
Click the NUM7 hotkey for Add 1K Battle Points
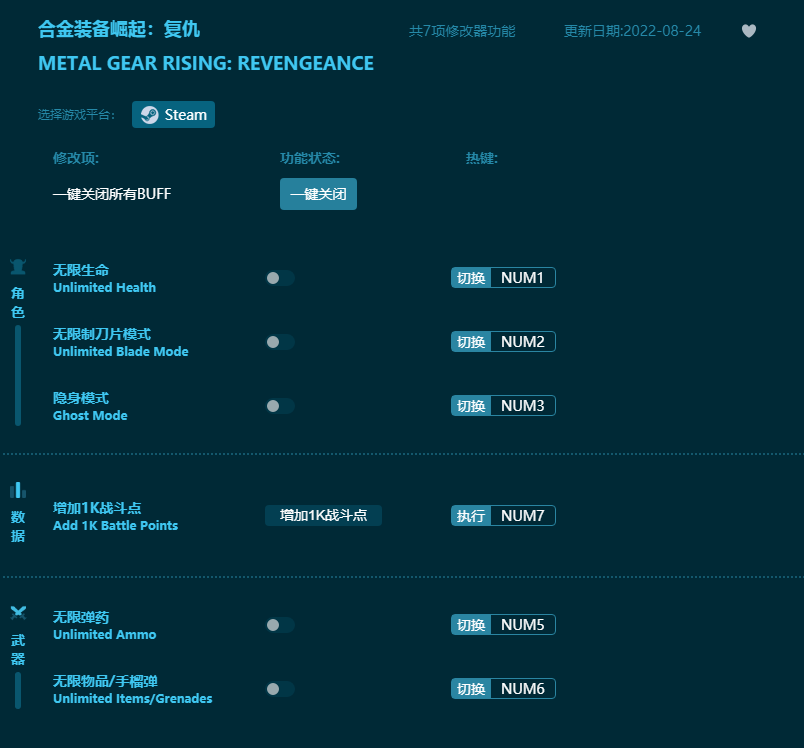522,516
